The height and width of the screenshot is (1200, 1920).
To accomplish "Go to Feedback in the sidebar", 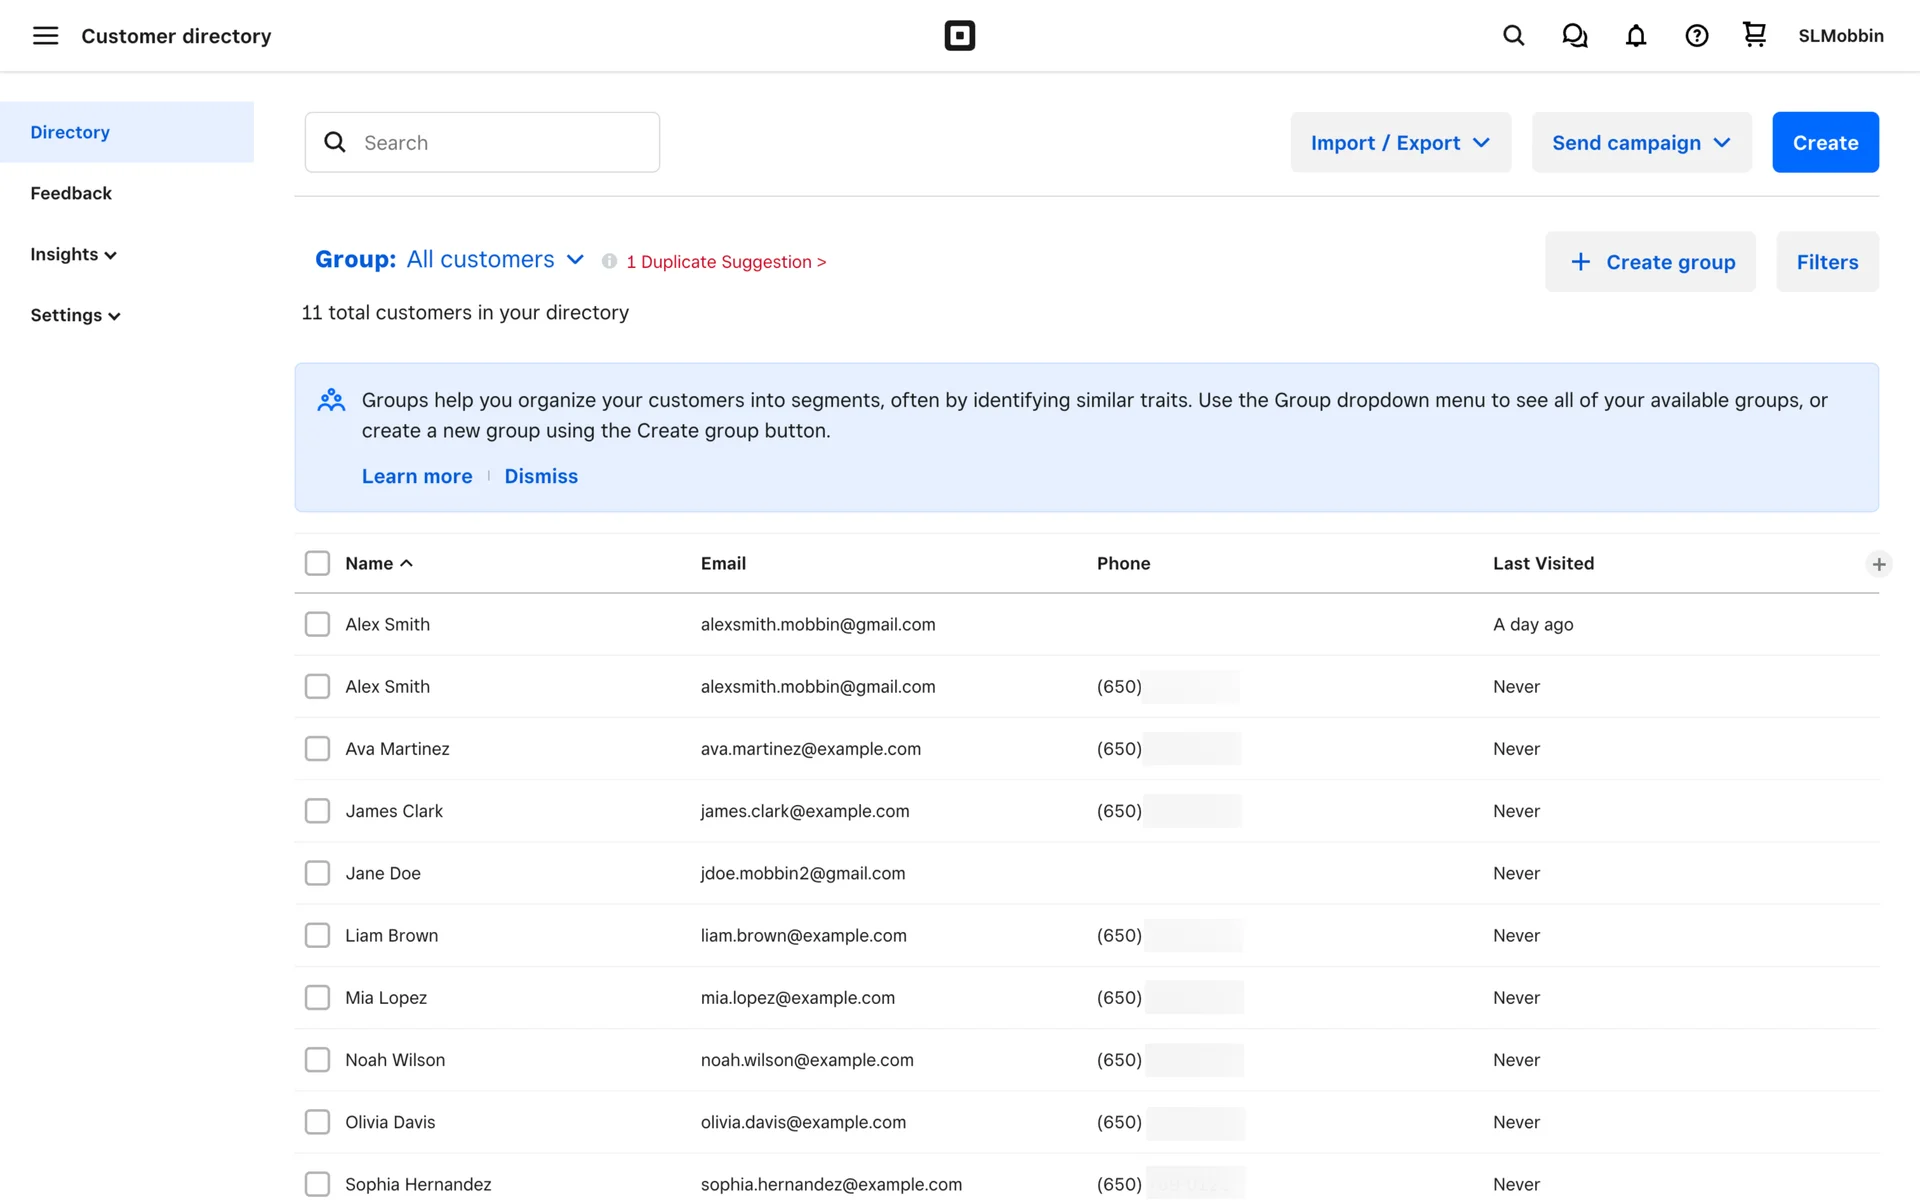I will click(x=71, y=193).
